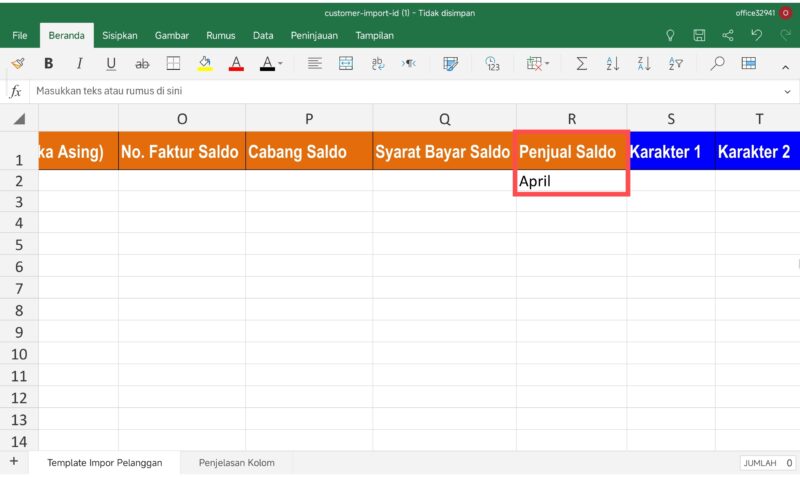Toggle bold formatting
Screen dimensions: 800x477
(48, 63)
